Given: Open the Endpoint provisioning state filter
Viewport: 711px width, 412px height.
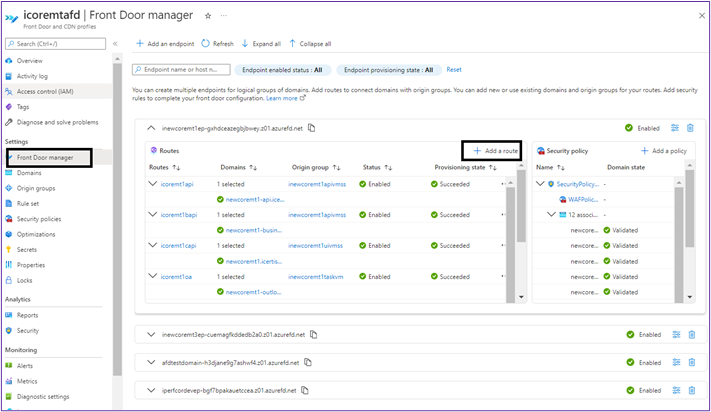Looking at the screenshot, I should click(x=388, y=70).
